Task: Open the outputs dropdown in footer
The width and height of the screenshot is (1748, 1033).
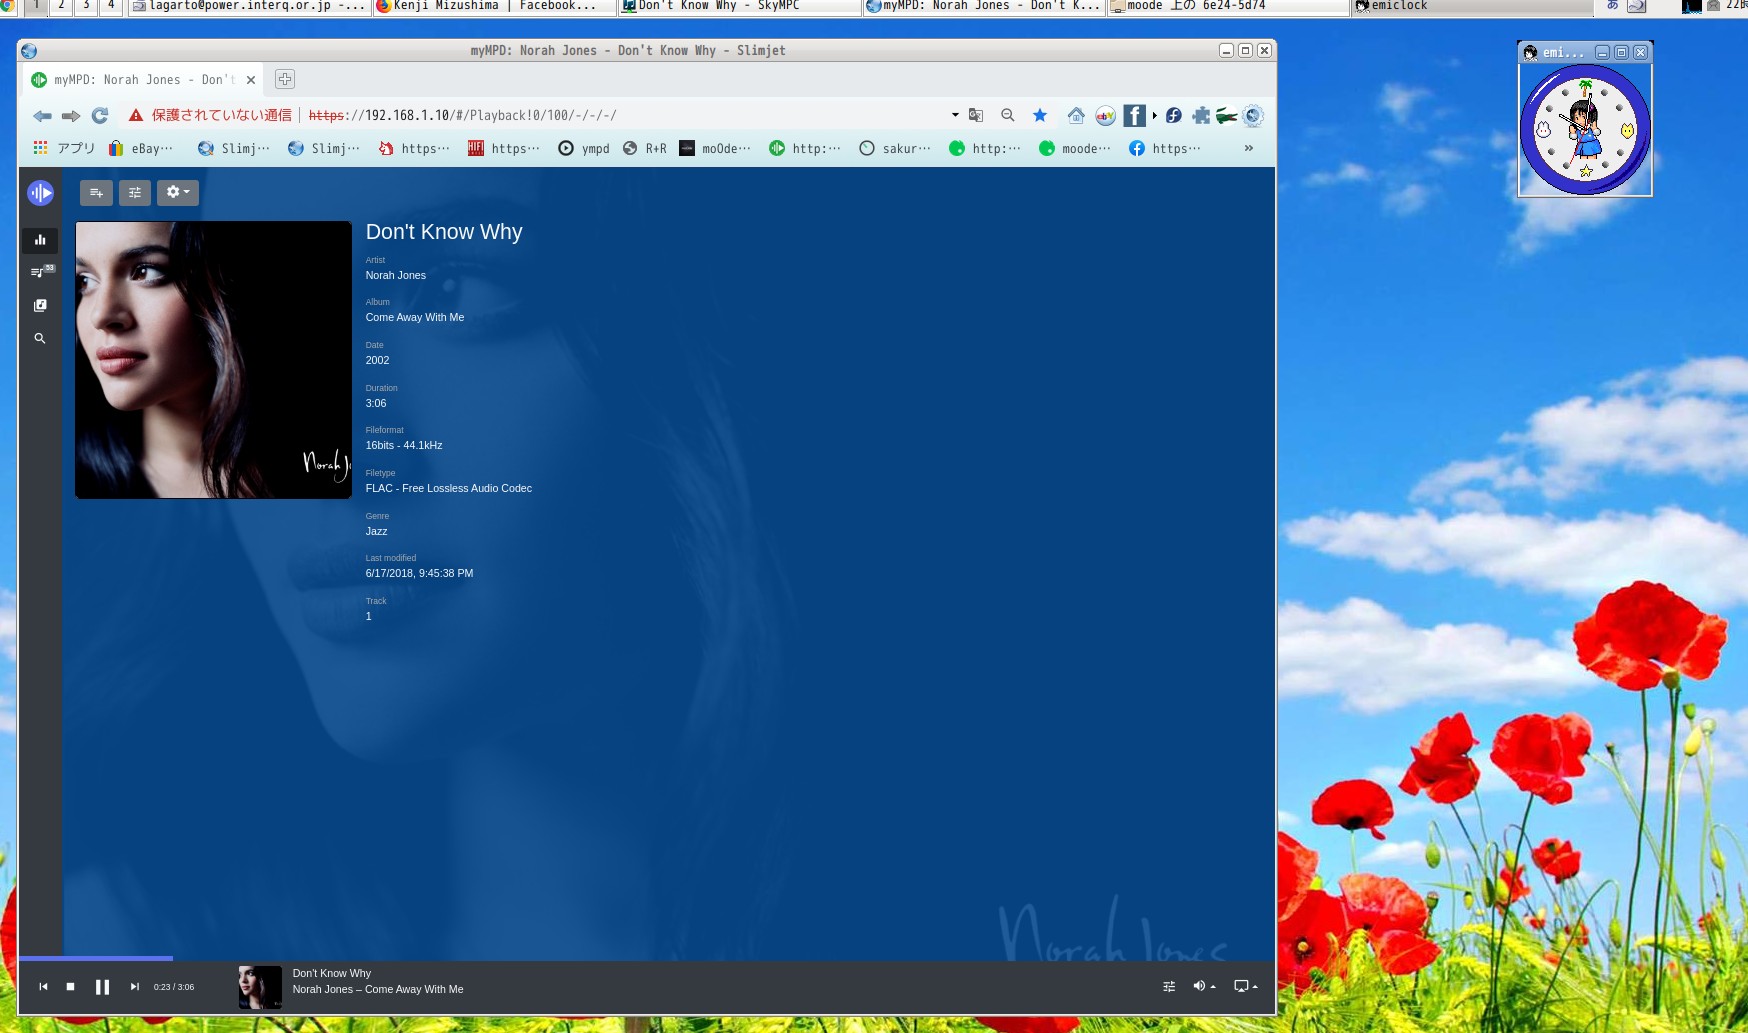Action: coord(1245,987)
